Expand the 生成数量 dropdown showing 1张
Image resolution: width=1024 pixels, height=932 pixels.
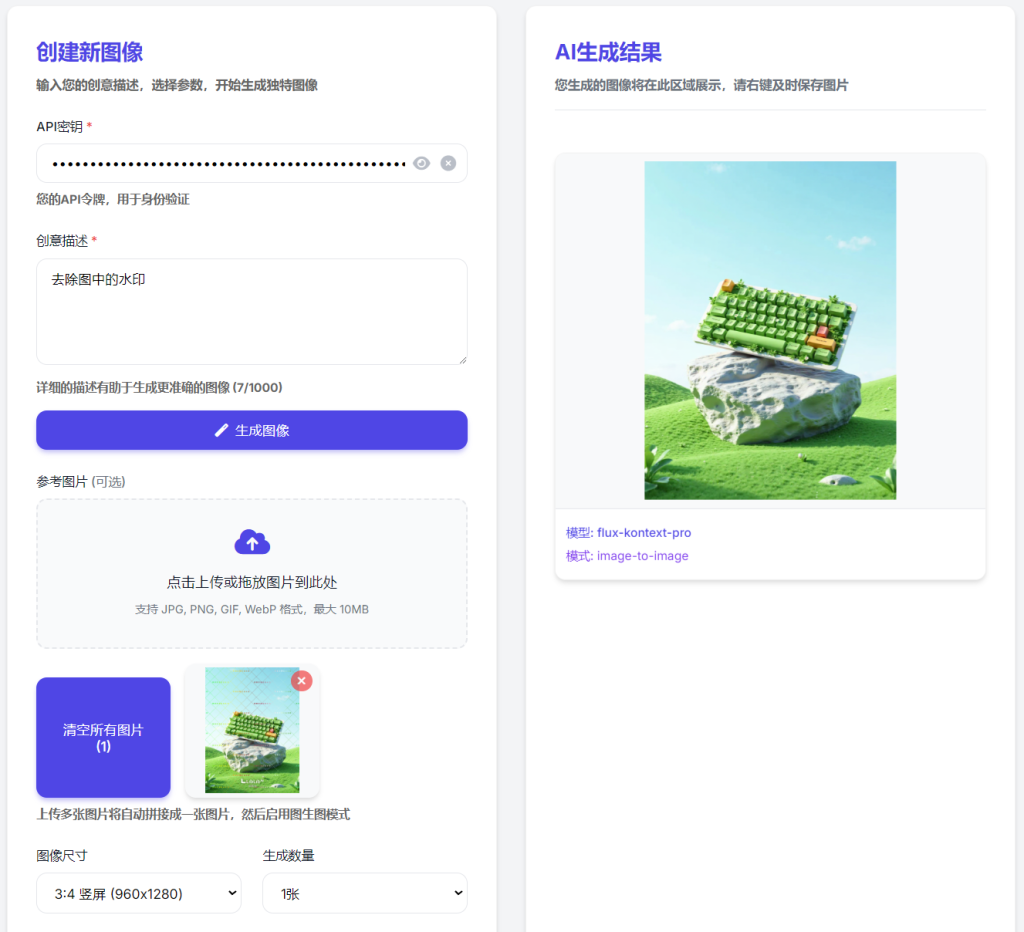click(364, 893)
